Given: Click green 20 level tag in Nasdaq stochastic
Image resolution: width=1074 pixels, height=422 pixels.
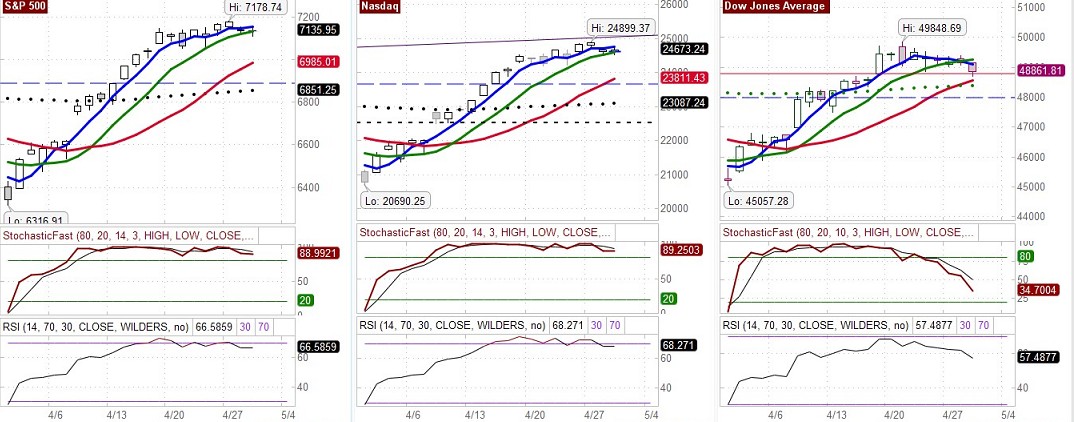Looking at the screenshot, I should (669, 299).
